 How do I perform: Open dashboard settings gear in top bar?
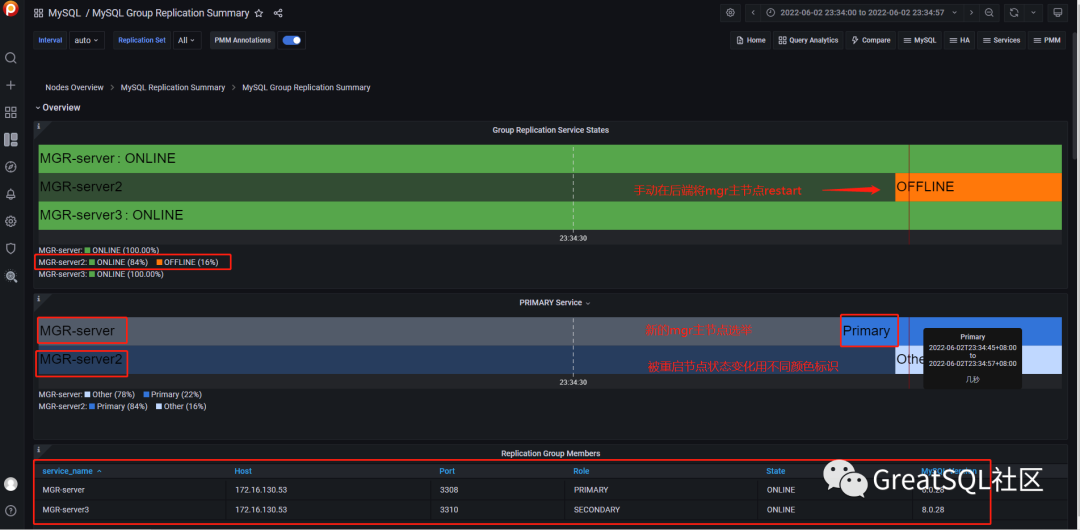(x=730, y=12)
